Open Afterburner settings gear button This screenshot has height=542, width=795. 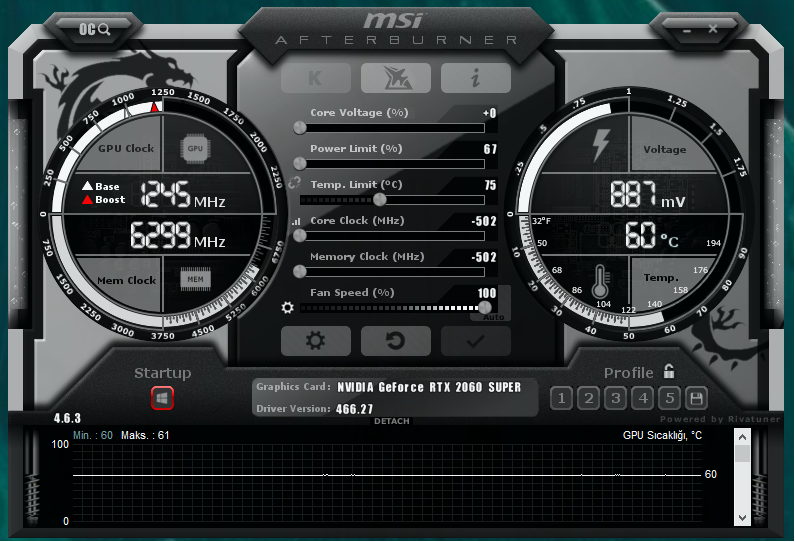point(315,341)
